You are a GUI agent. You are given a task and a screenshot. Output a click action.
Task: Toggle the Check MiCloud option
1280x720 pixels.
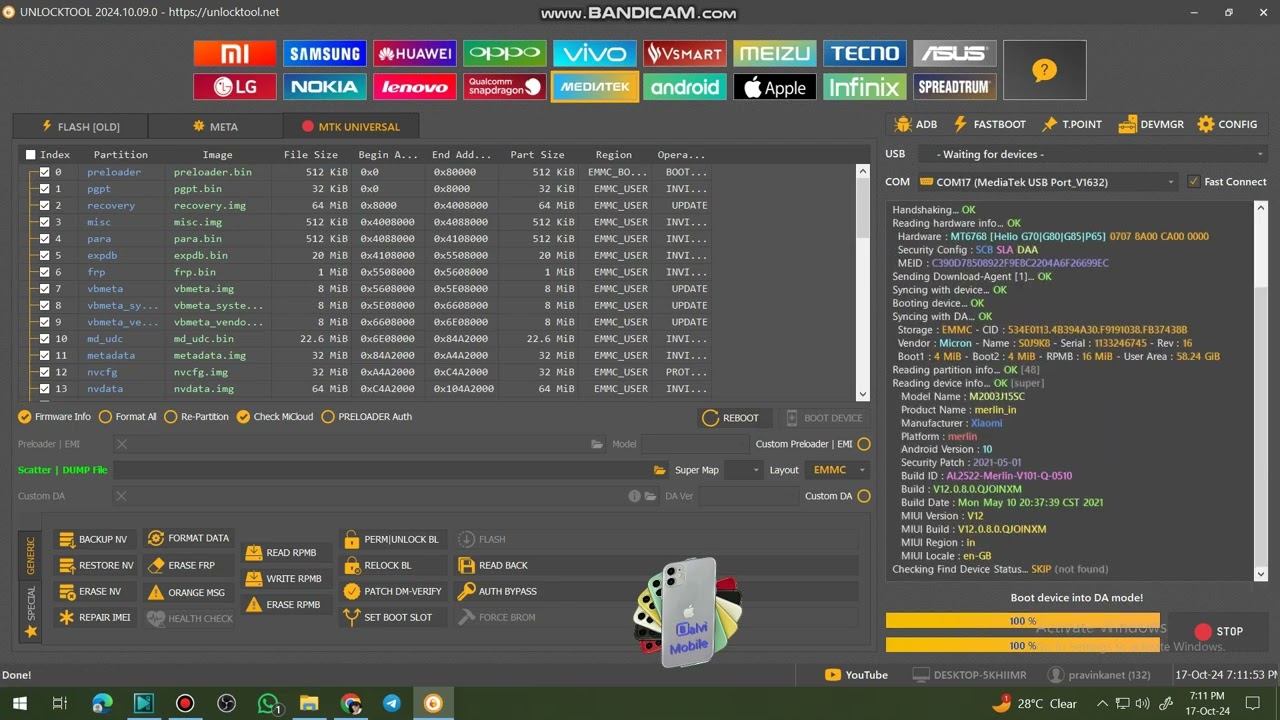243,417
